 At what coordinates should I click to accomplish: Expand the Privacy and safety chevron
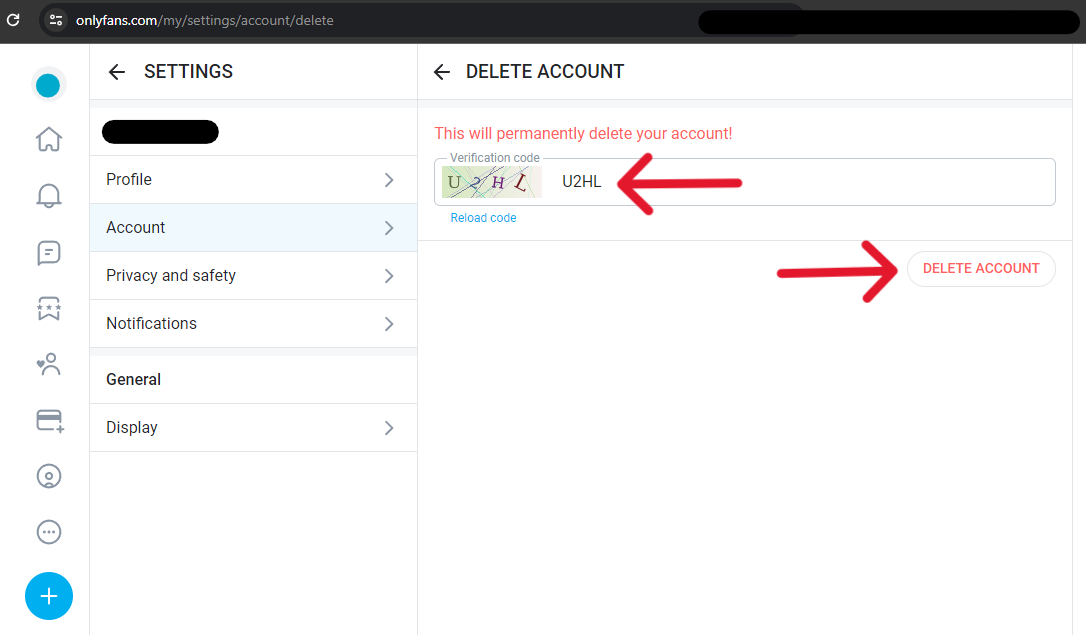click(x=389, y=276)
